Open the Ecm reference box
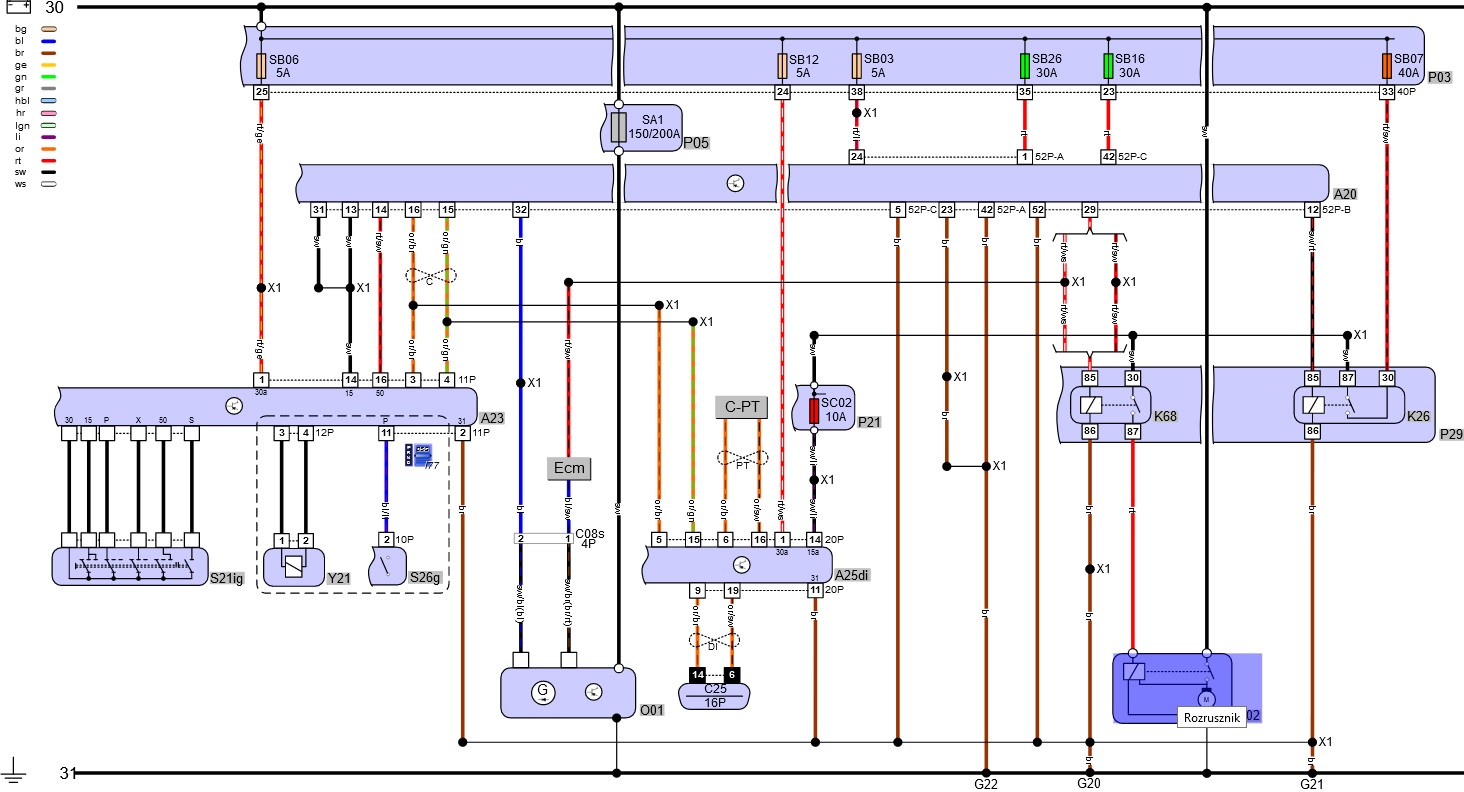The image size is (1464, 792). click(x=568, y=468)
